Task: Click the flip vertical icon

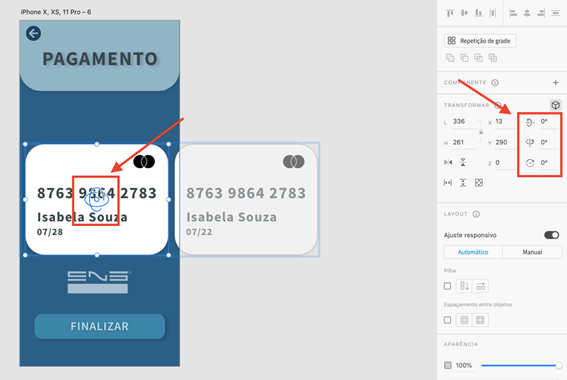Action: point(463,162)
